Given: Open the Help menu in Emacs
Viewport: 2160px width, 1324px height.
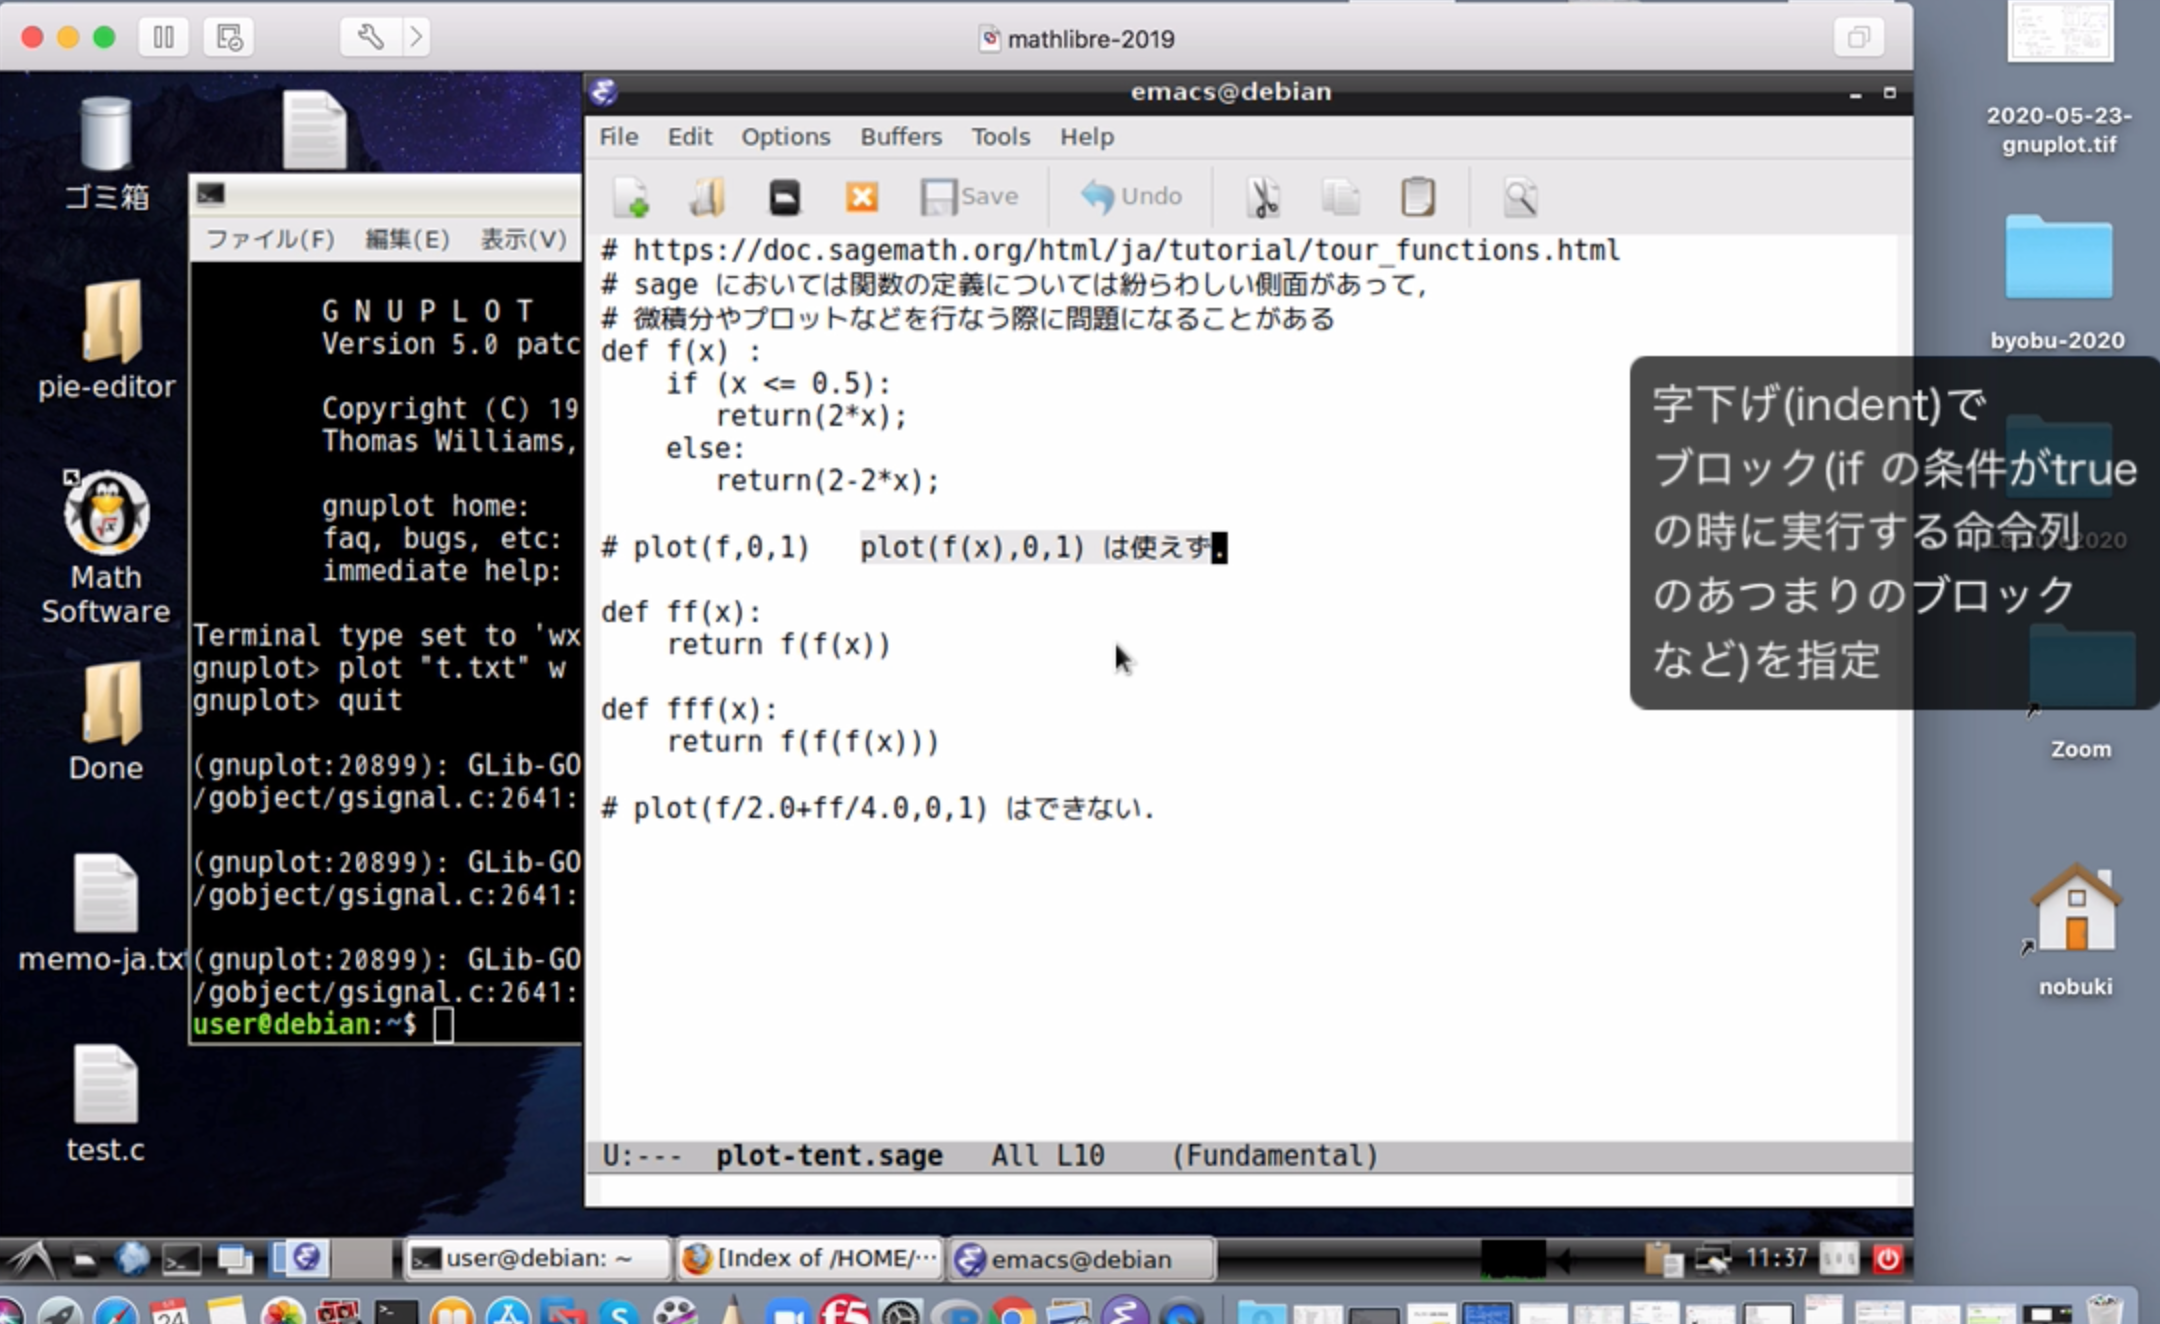Looking at the screenshot, I should [x=1087, y=136].
